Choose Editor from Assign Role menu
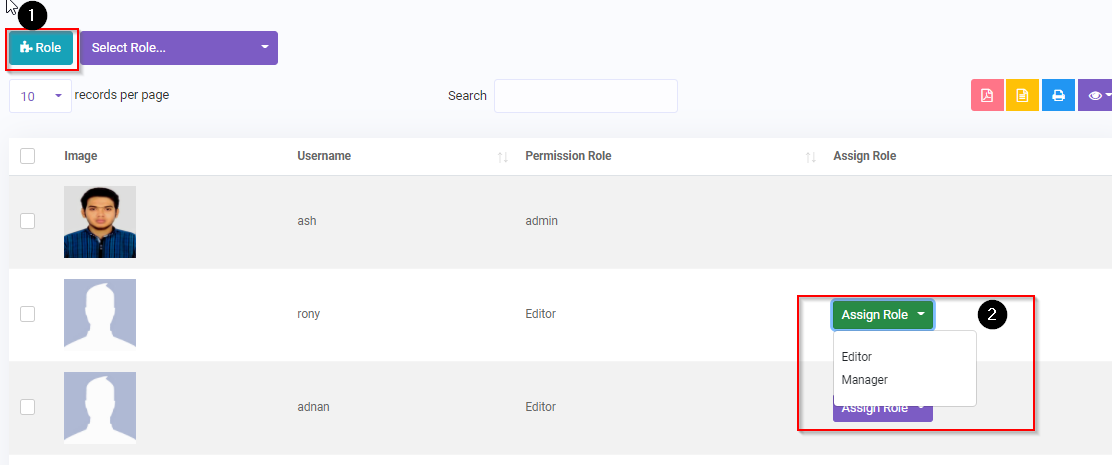The height and width of the screenshot is (465, 1112). pos(857,357)
